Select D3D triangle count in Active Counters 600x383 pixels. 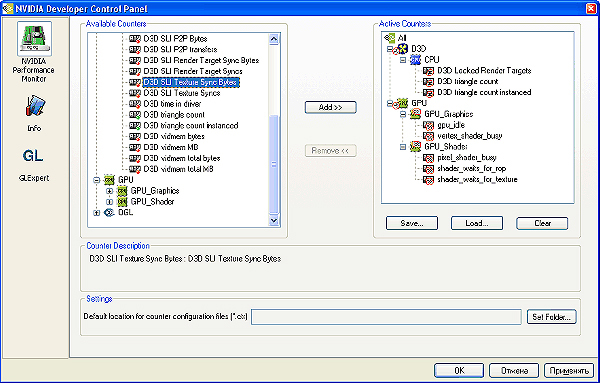(x=468, y=81)
